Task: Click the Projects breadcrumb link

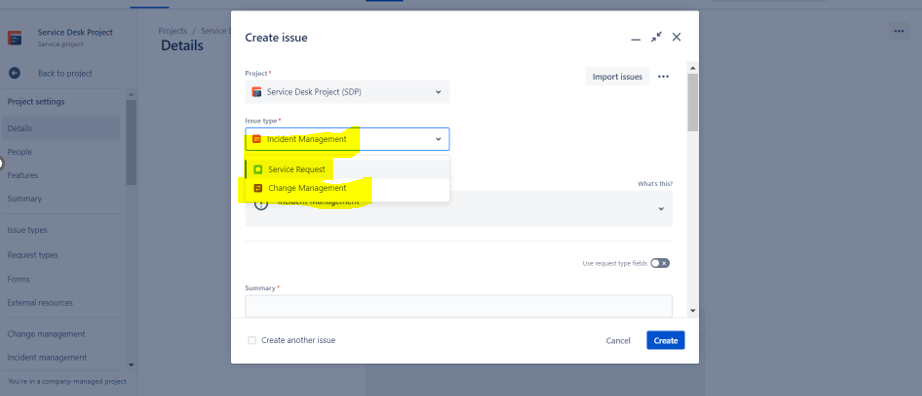Action: pyautogui.click(x=173, y=31)
